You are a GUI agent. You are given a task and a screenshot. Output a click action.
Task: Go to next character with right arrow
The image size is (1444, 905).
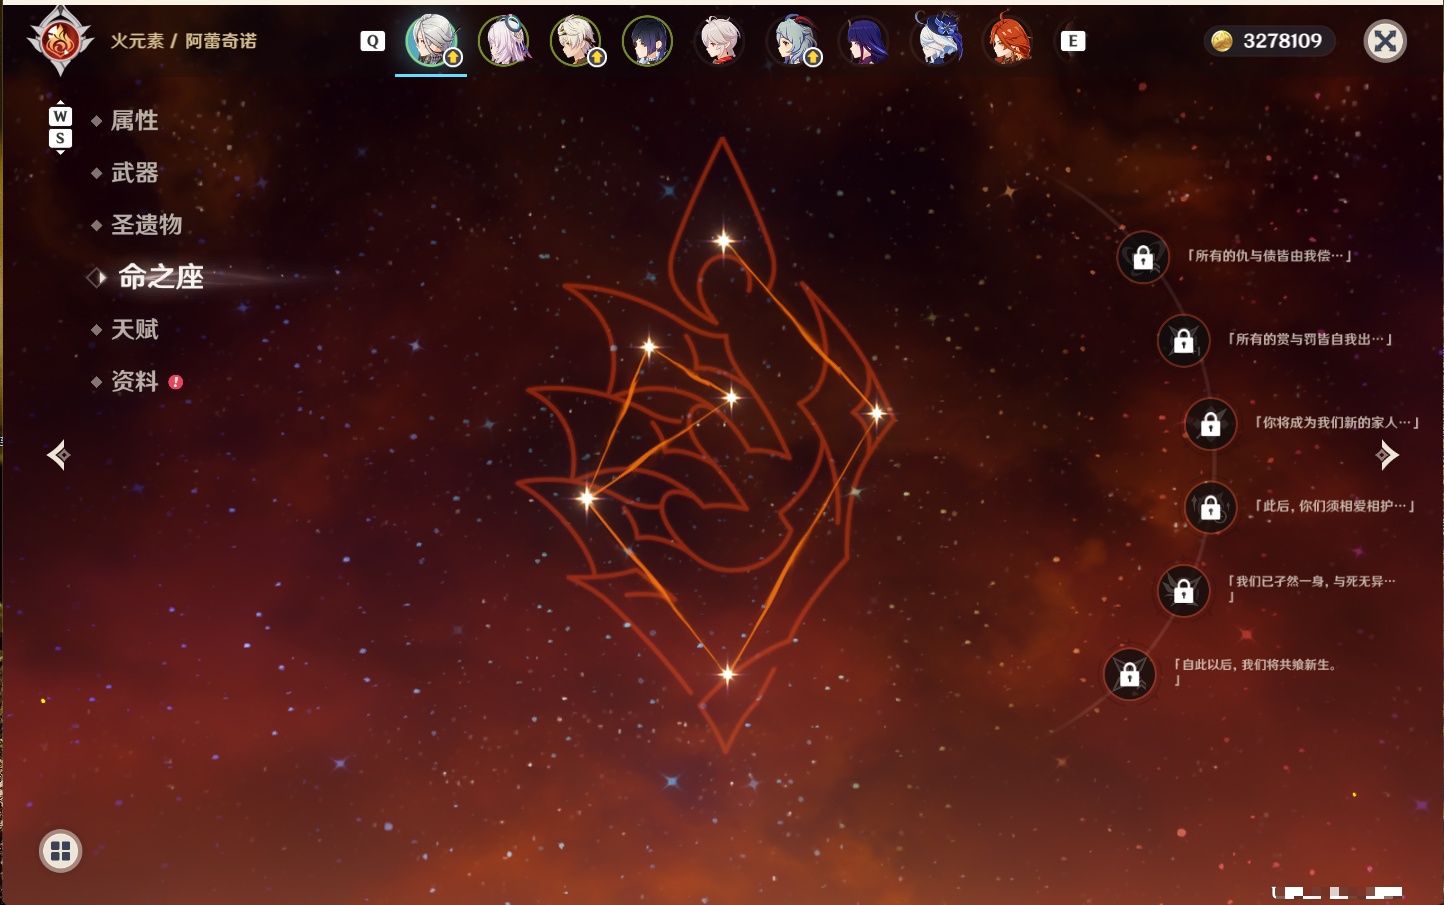[x=1386, y=455]
